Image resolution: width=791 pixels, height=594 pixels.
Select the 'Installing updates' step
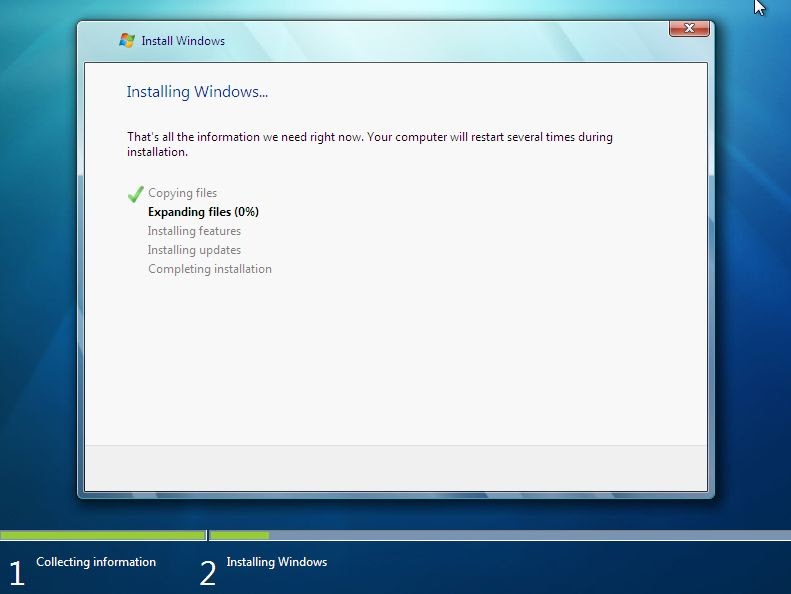click(x=194, y=250)
